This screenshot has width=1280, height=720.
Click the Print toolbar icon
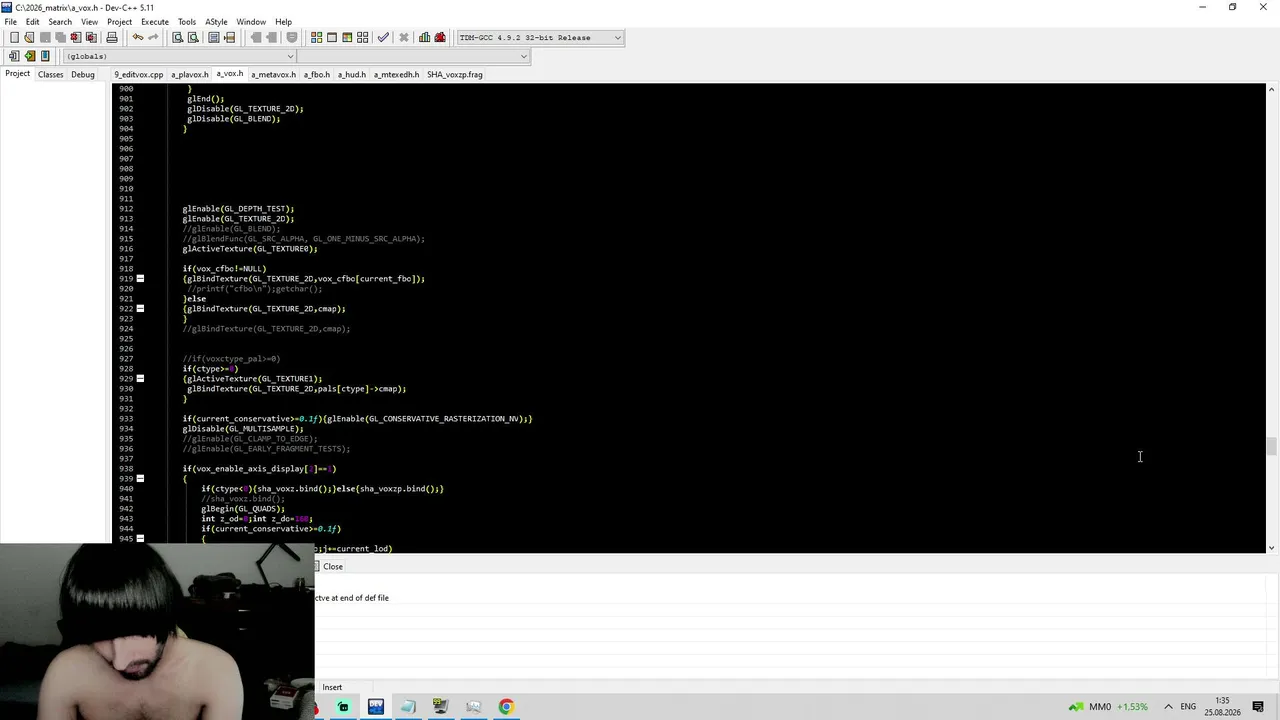(x=112, y=37)
